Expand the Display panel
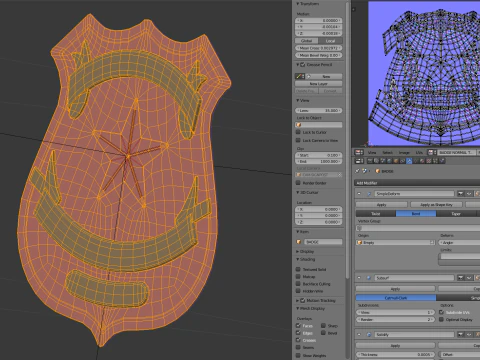The image size is (480, 360). (298, 251)
